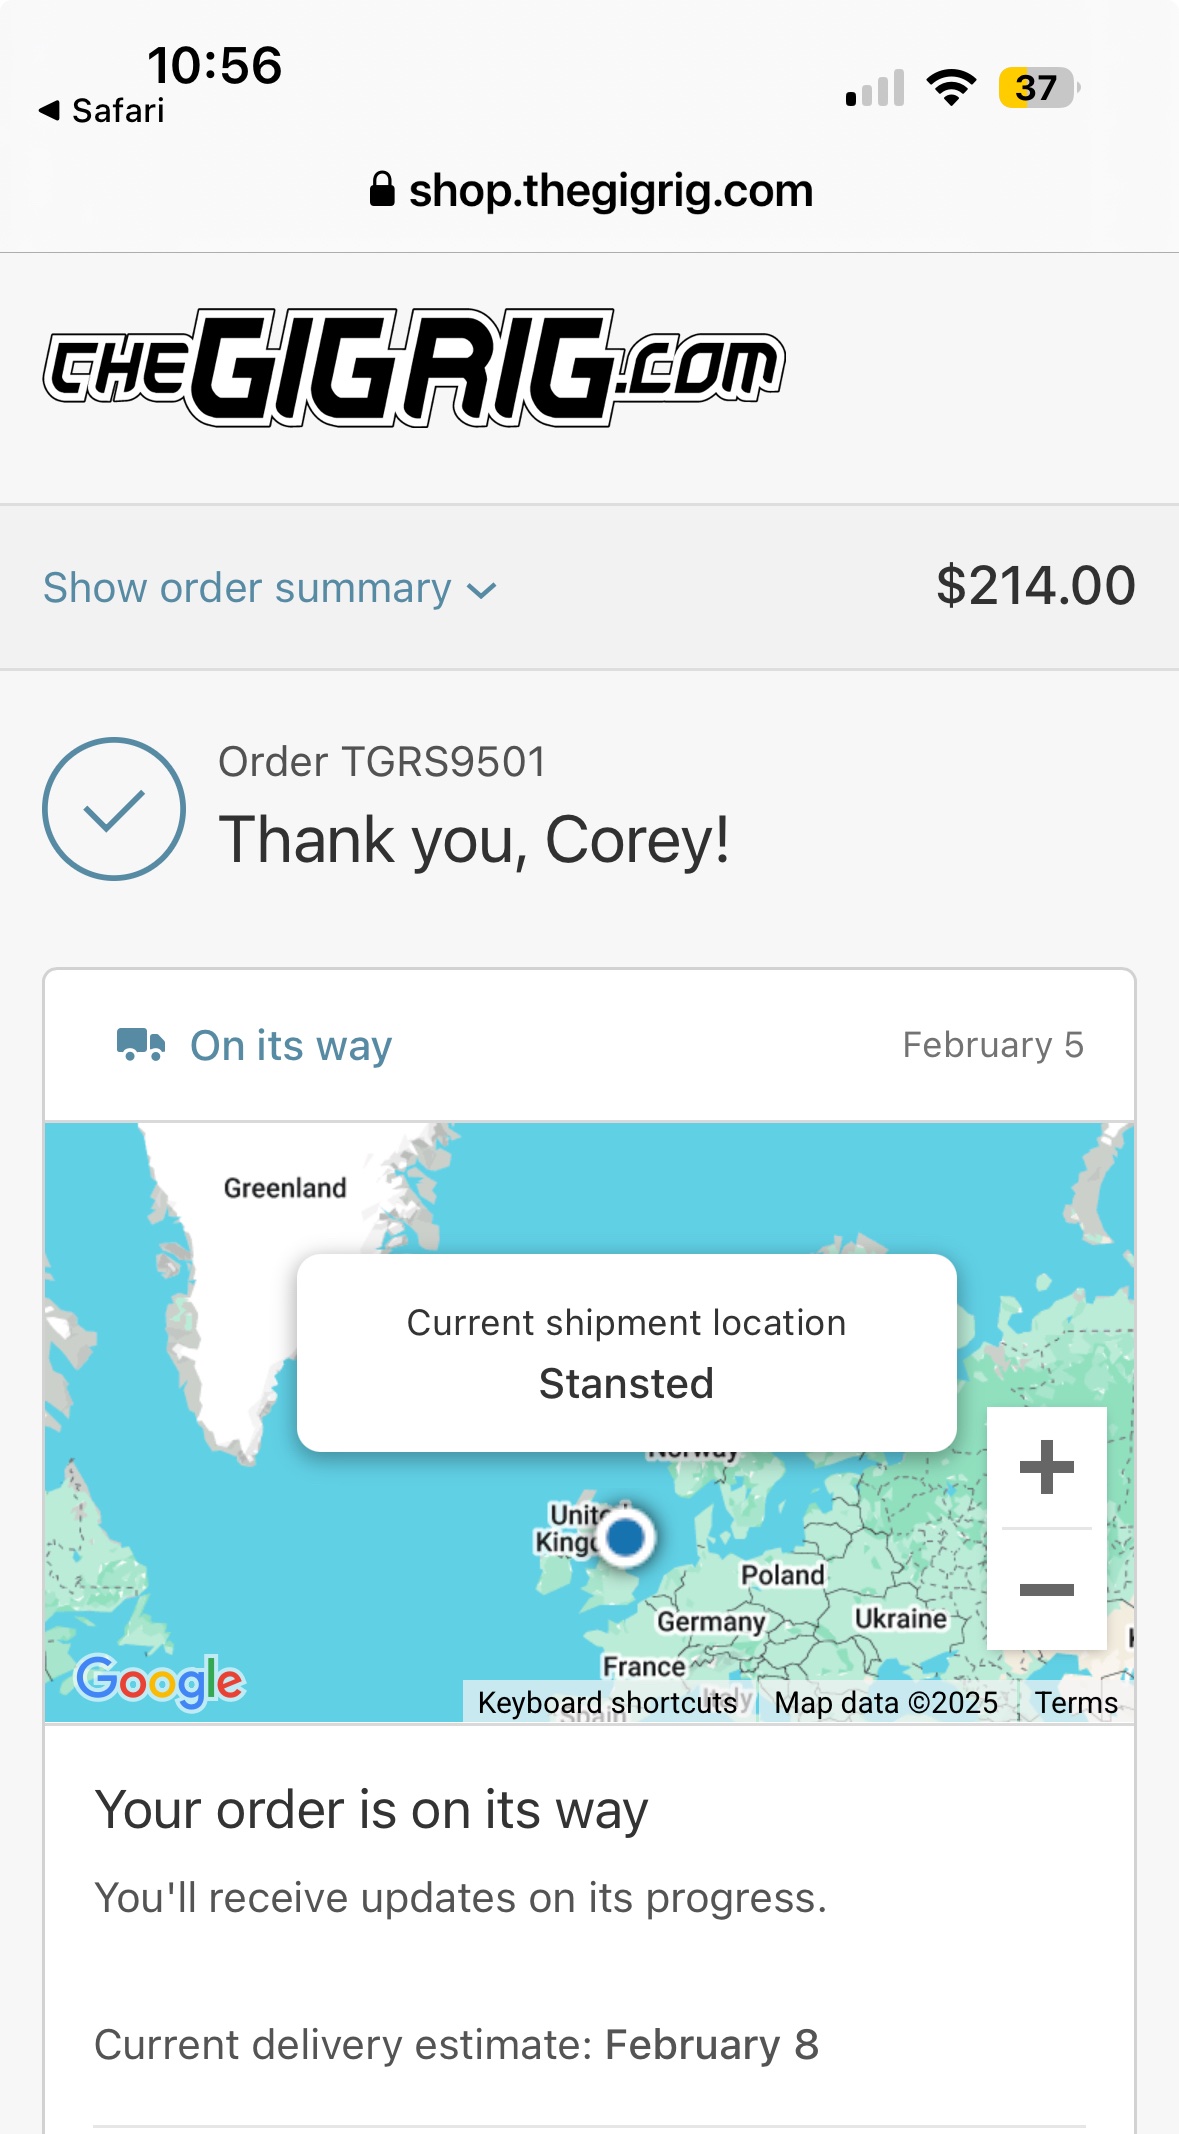1179x2134 pixels.
Task: Tap the Wi-Fi status icon
Action: [x=951, y=88]
